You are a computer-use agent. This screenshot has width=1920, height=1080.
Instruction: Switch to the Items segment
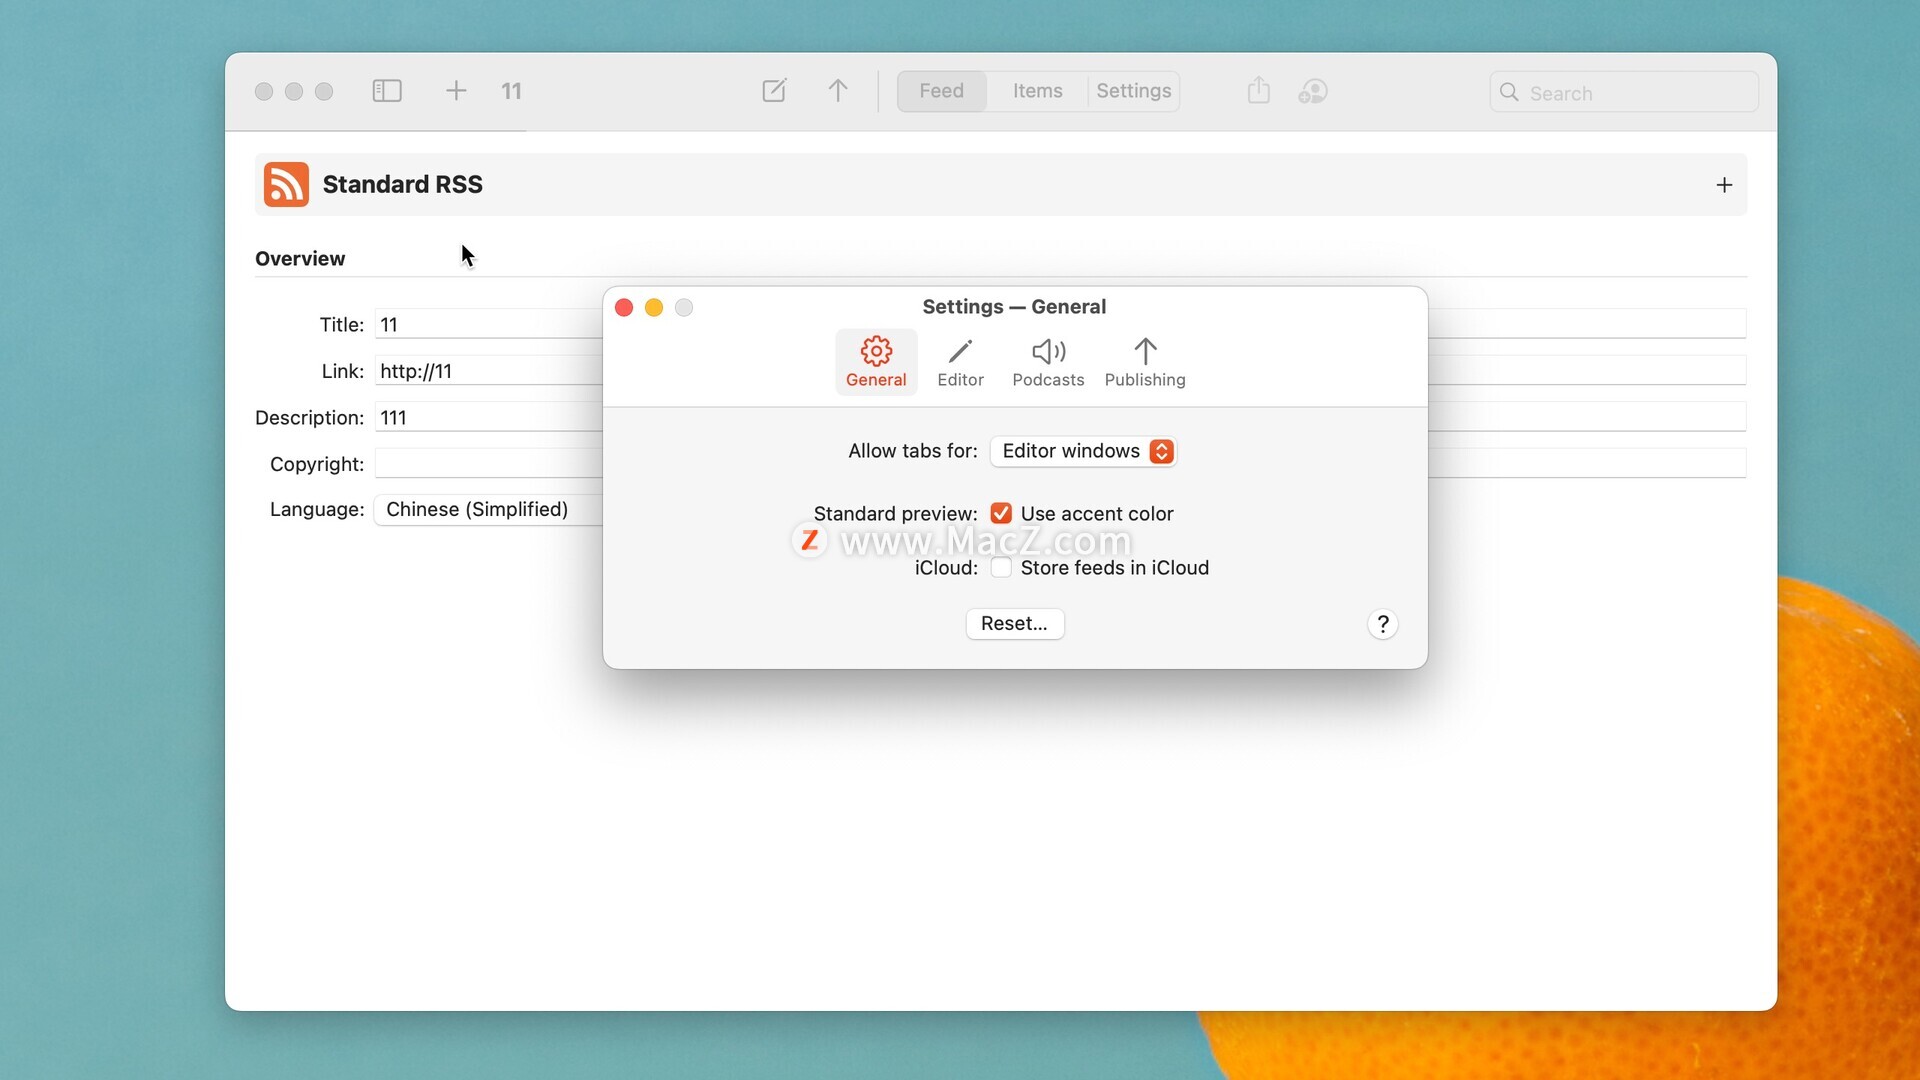pyautogui.click(x=1038, y=91)
